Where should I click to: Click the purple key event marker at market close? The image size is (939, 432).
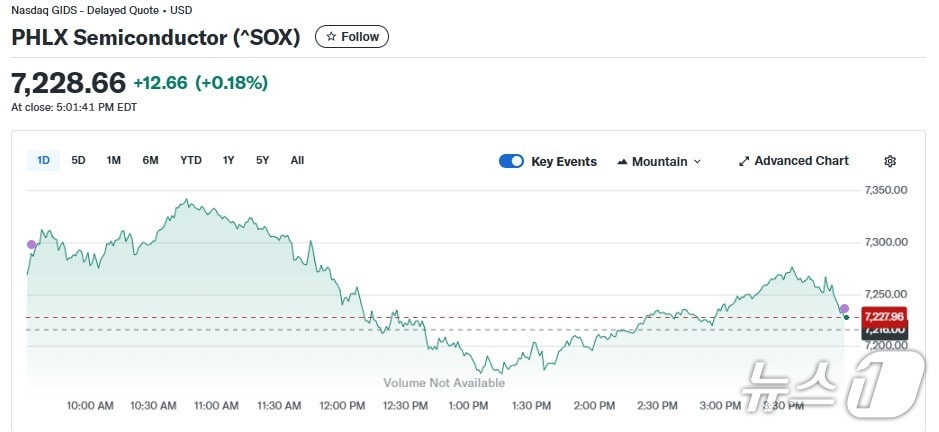844,308
